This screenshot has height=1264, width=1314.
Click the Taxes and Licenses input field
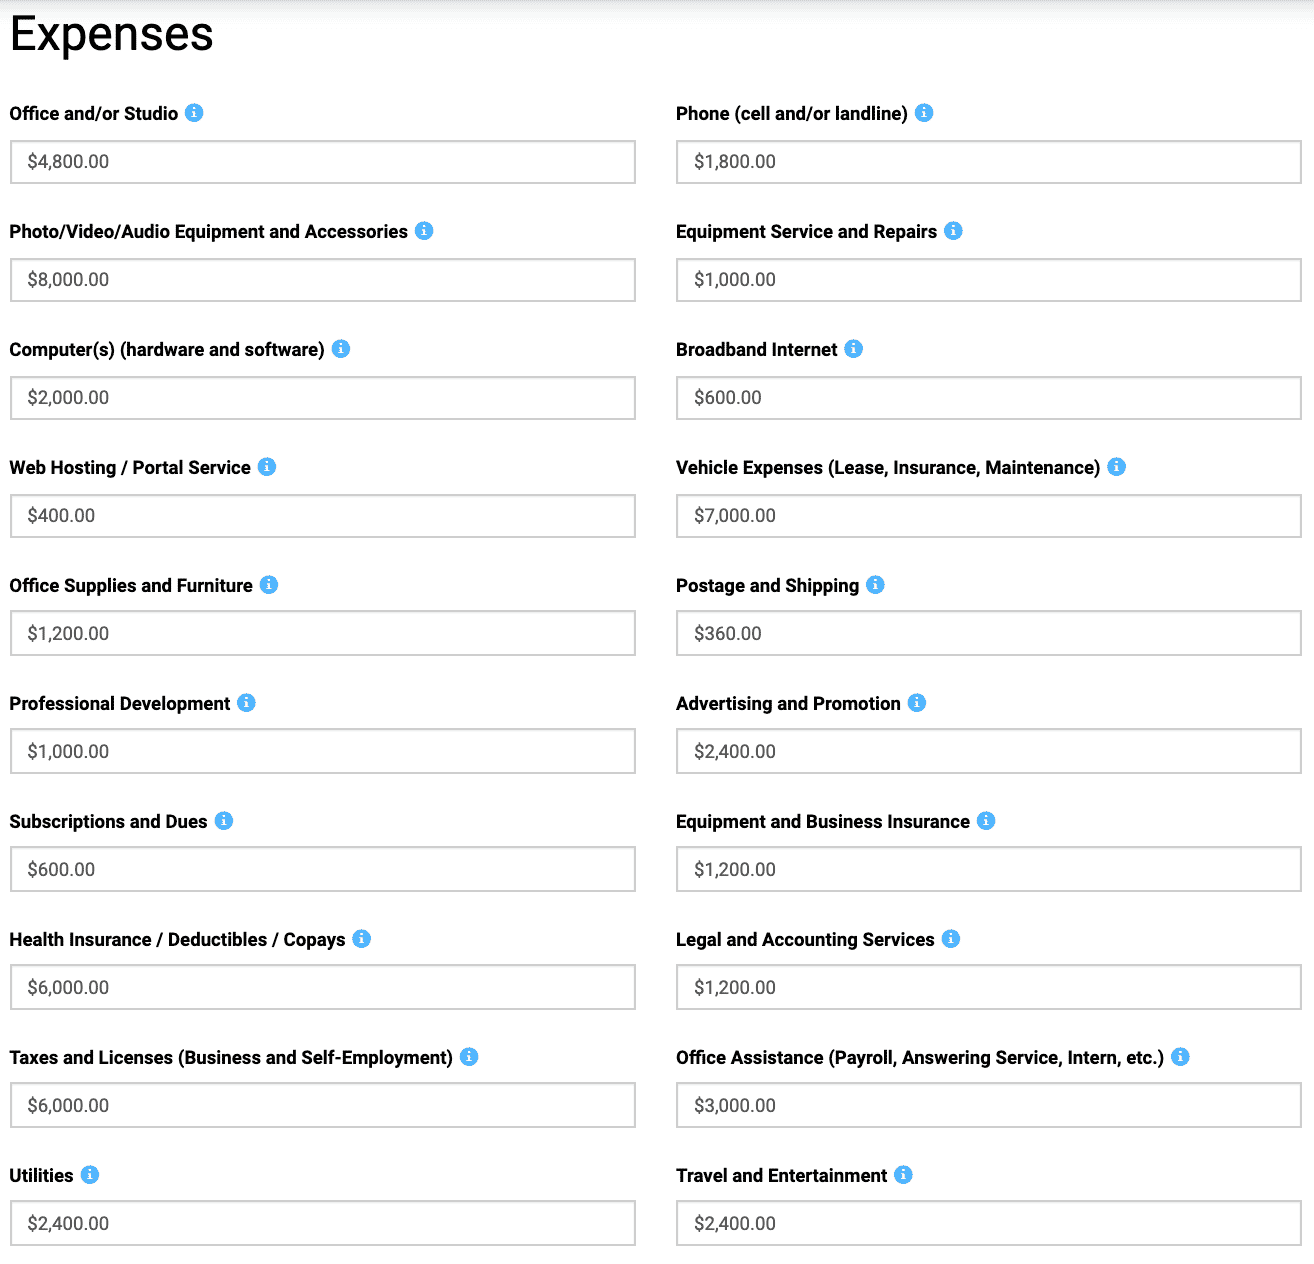tap(322, 1106)
